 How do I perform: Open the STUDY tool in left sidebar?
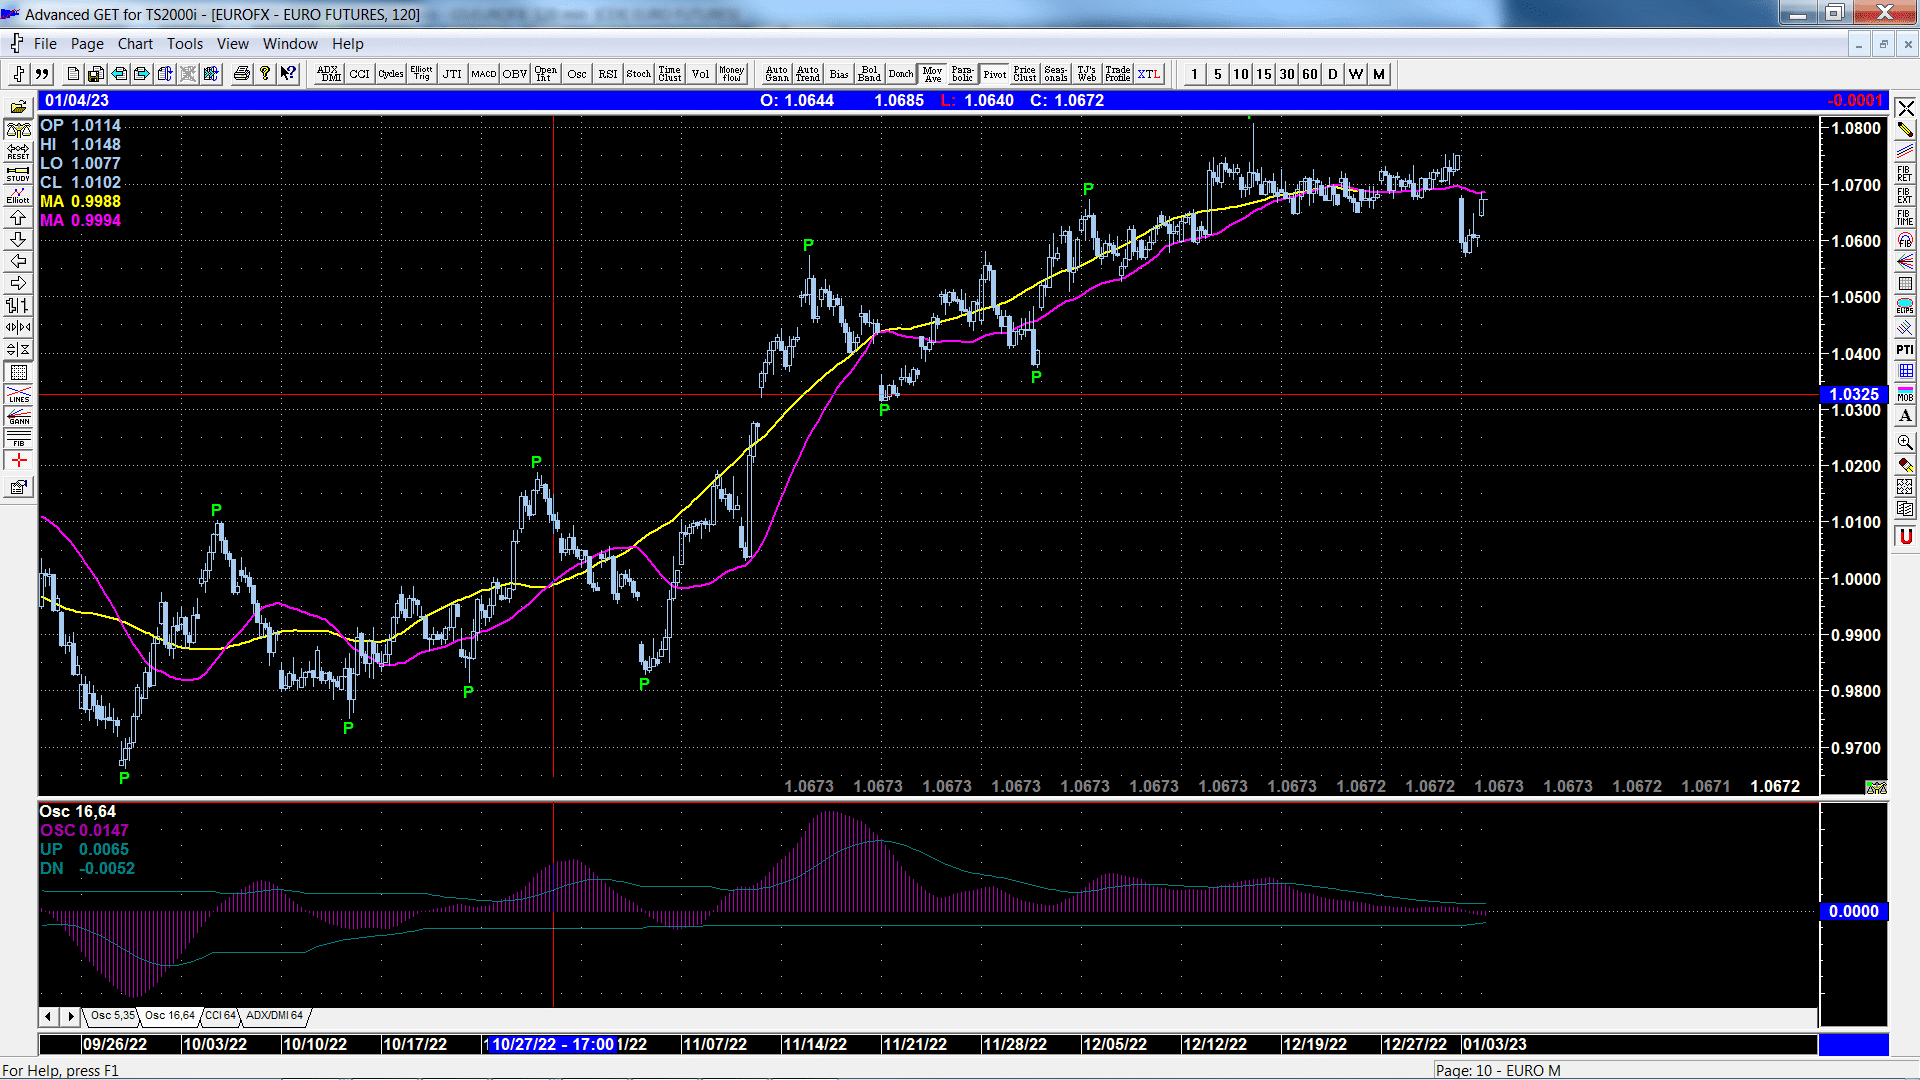click(x=18, y=174)
